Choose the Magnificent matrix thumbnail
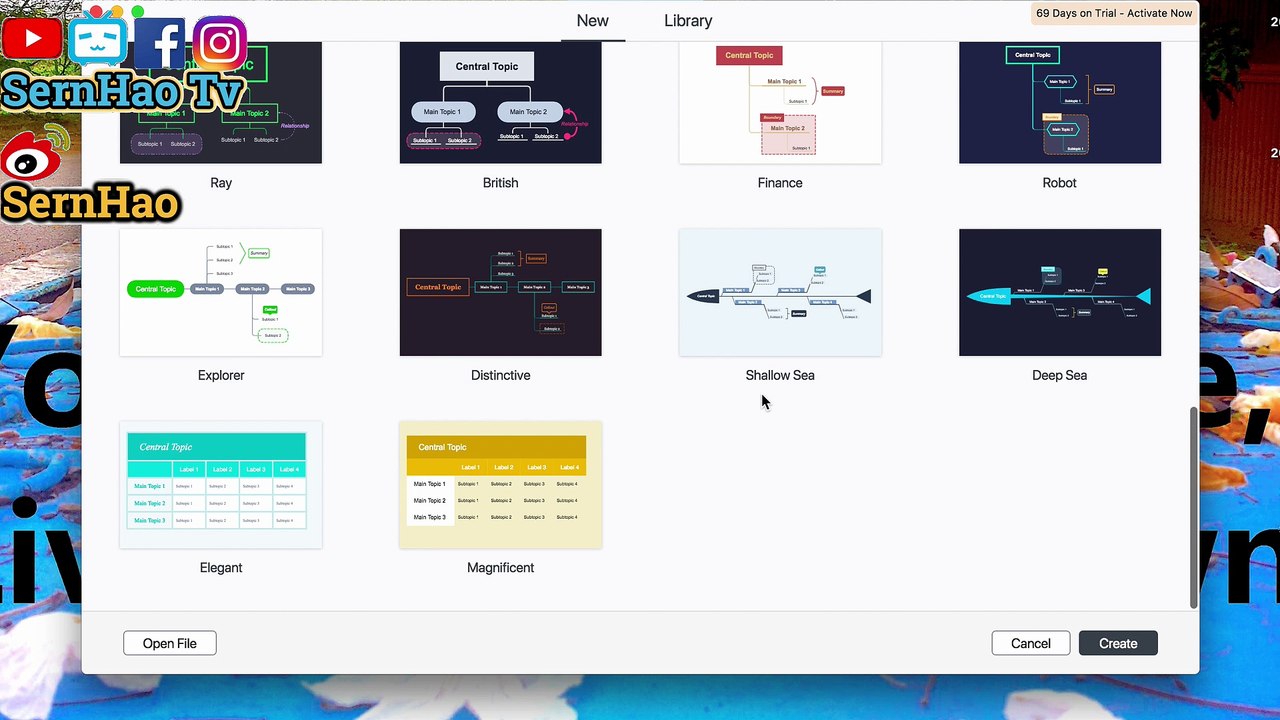1280x720 pixels. pos(501,485)
